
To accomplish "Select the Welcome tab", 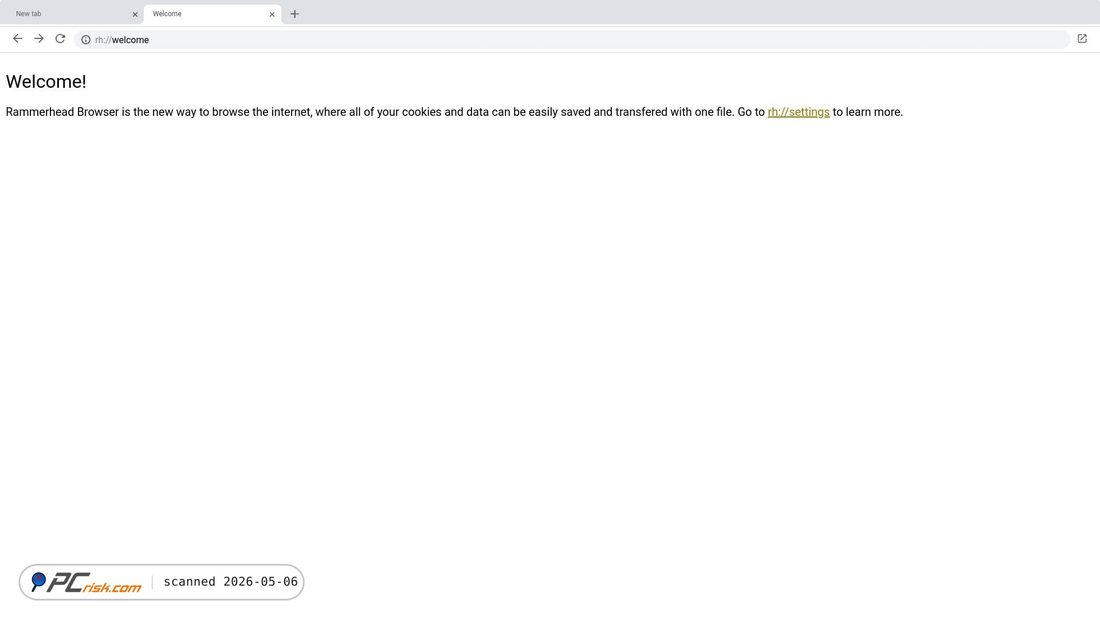I will [x=213, y=14].
